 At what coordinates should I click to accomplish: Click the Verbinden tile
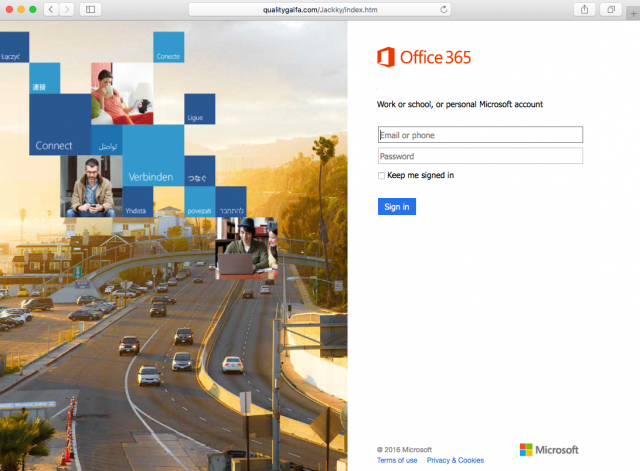click(x=153, y=156)
